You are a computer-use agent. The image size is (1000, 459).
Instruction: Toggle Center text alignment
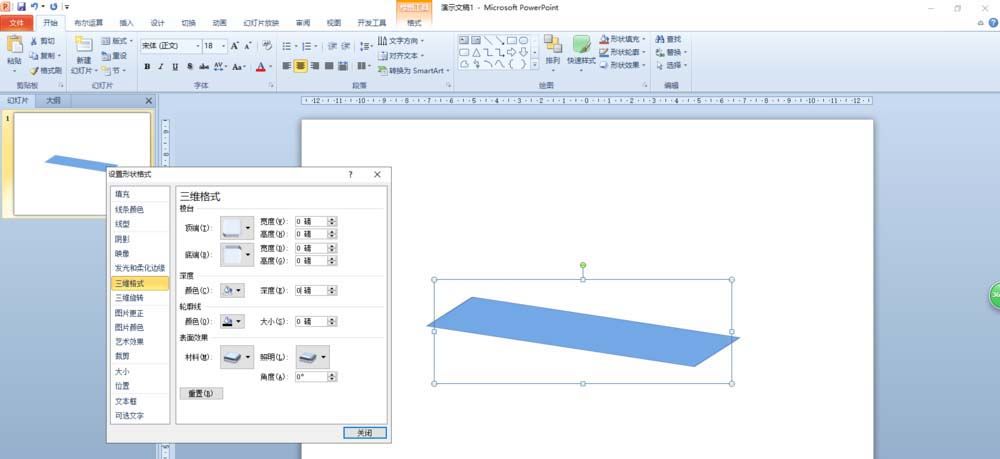(x=301, y=66)
